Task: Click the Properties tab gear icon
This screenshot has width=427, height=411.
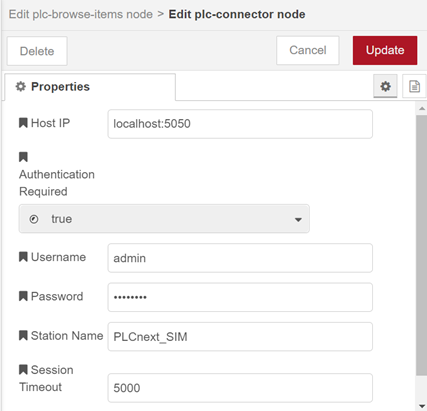Action: 21,87
